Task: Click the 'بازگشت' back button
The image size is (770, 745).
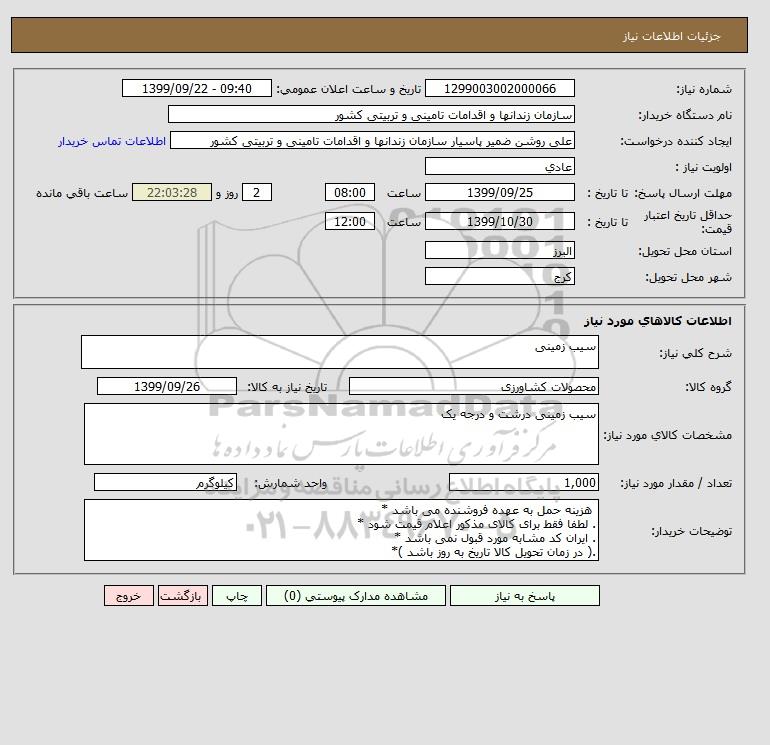Action: coord(183,596)
